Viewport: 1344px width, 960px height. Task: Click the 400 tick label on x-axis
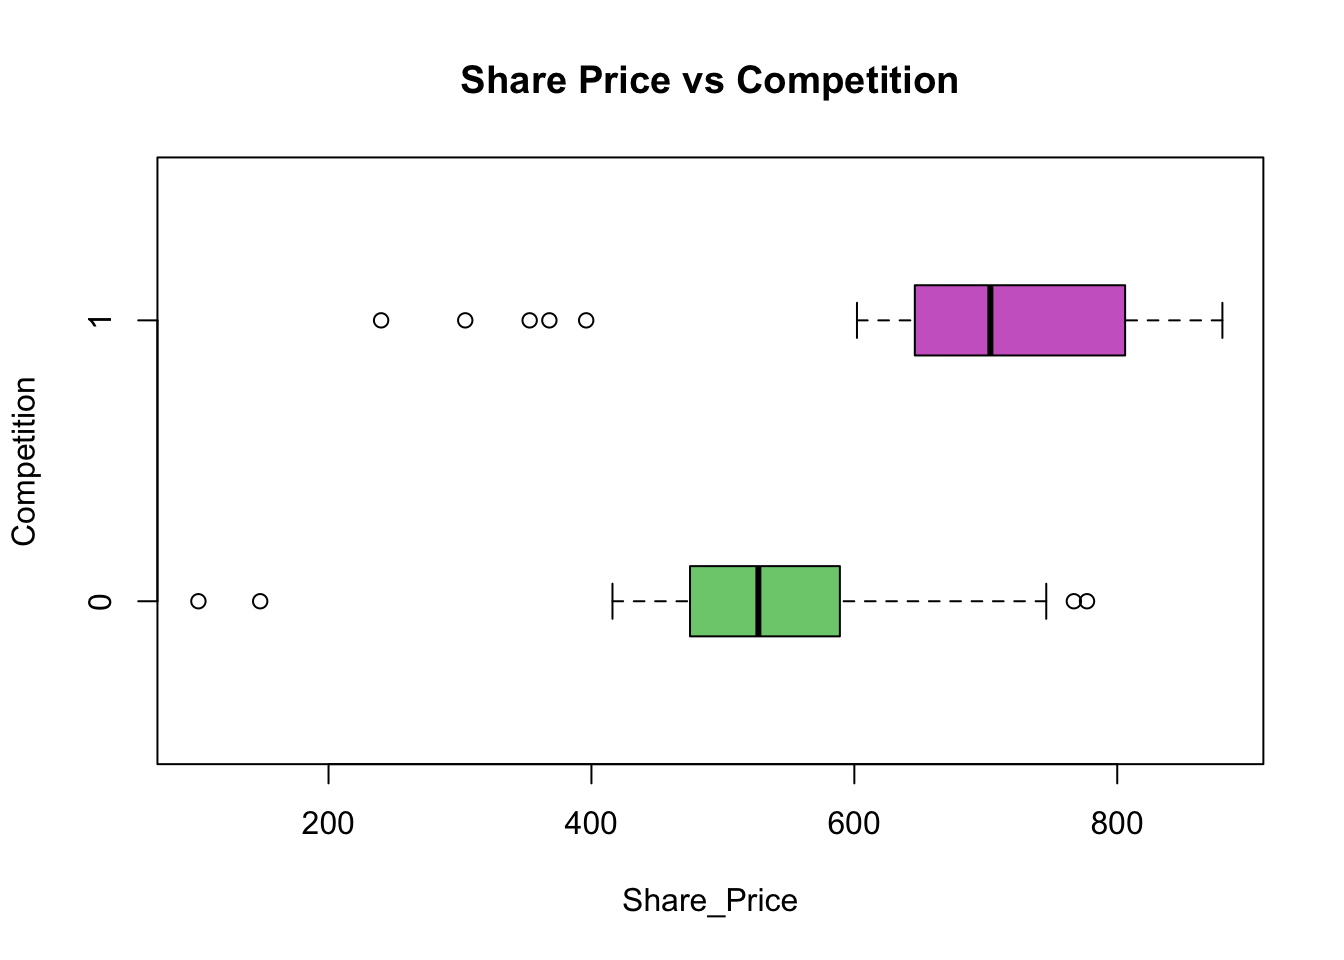(x=591, y=824)
